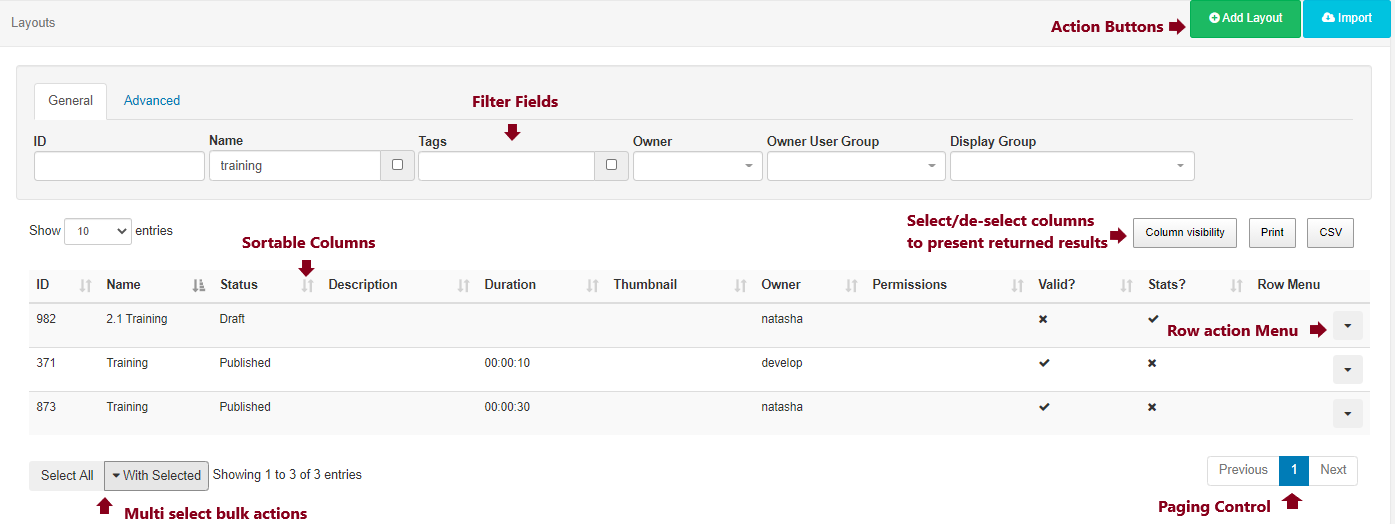
Task: Toggle the checkbox next to Name filter
Action: 397,166
